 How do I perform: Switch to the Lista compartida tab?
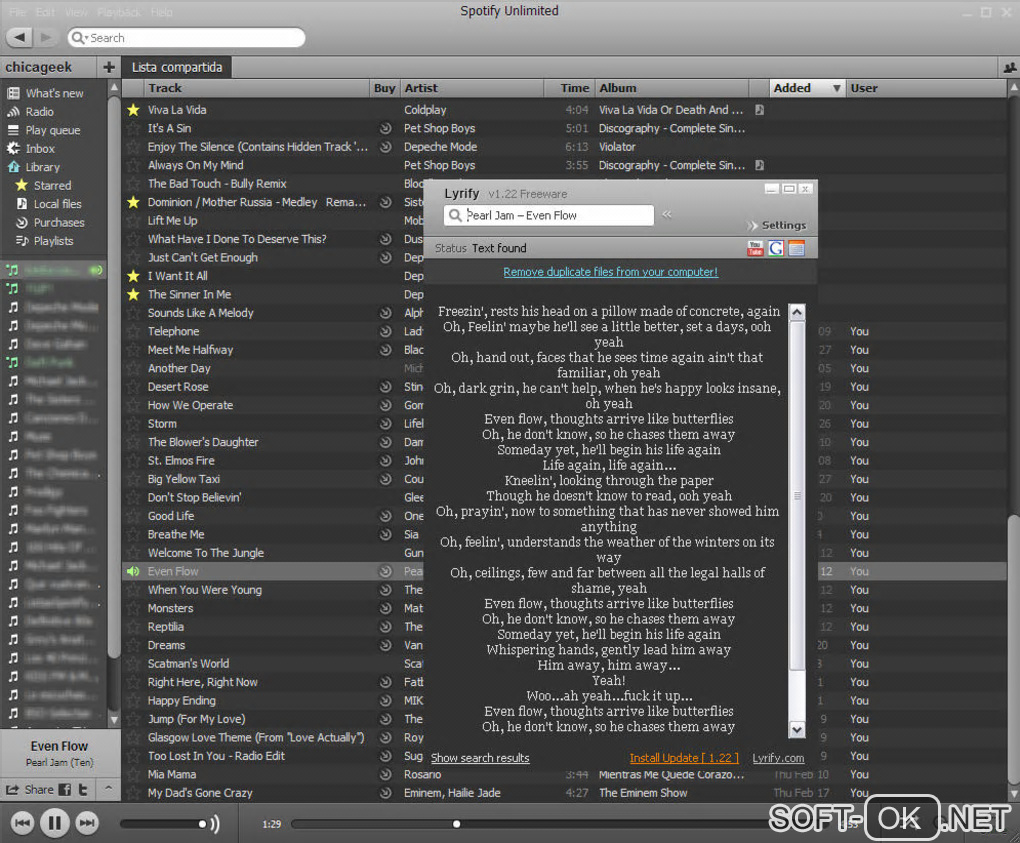pos(177,67)
